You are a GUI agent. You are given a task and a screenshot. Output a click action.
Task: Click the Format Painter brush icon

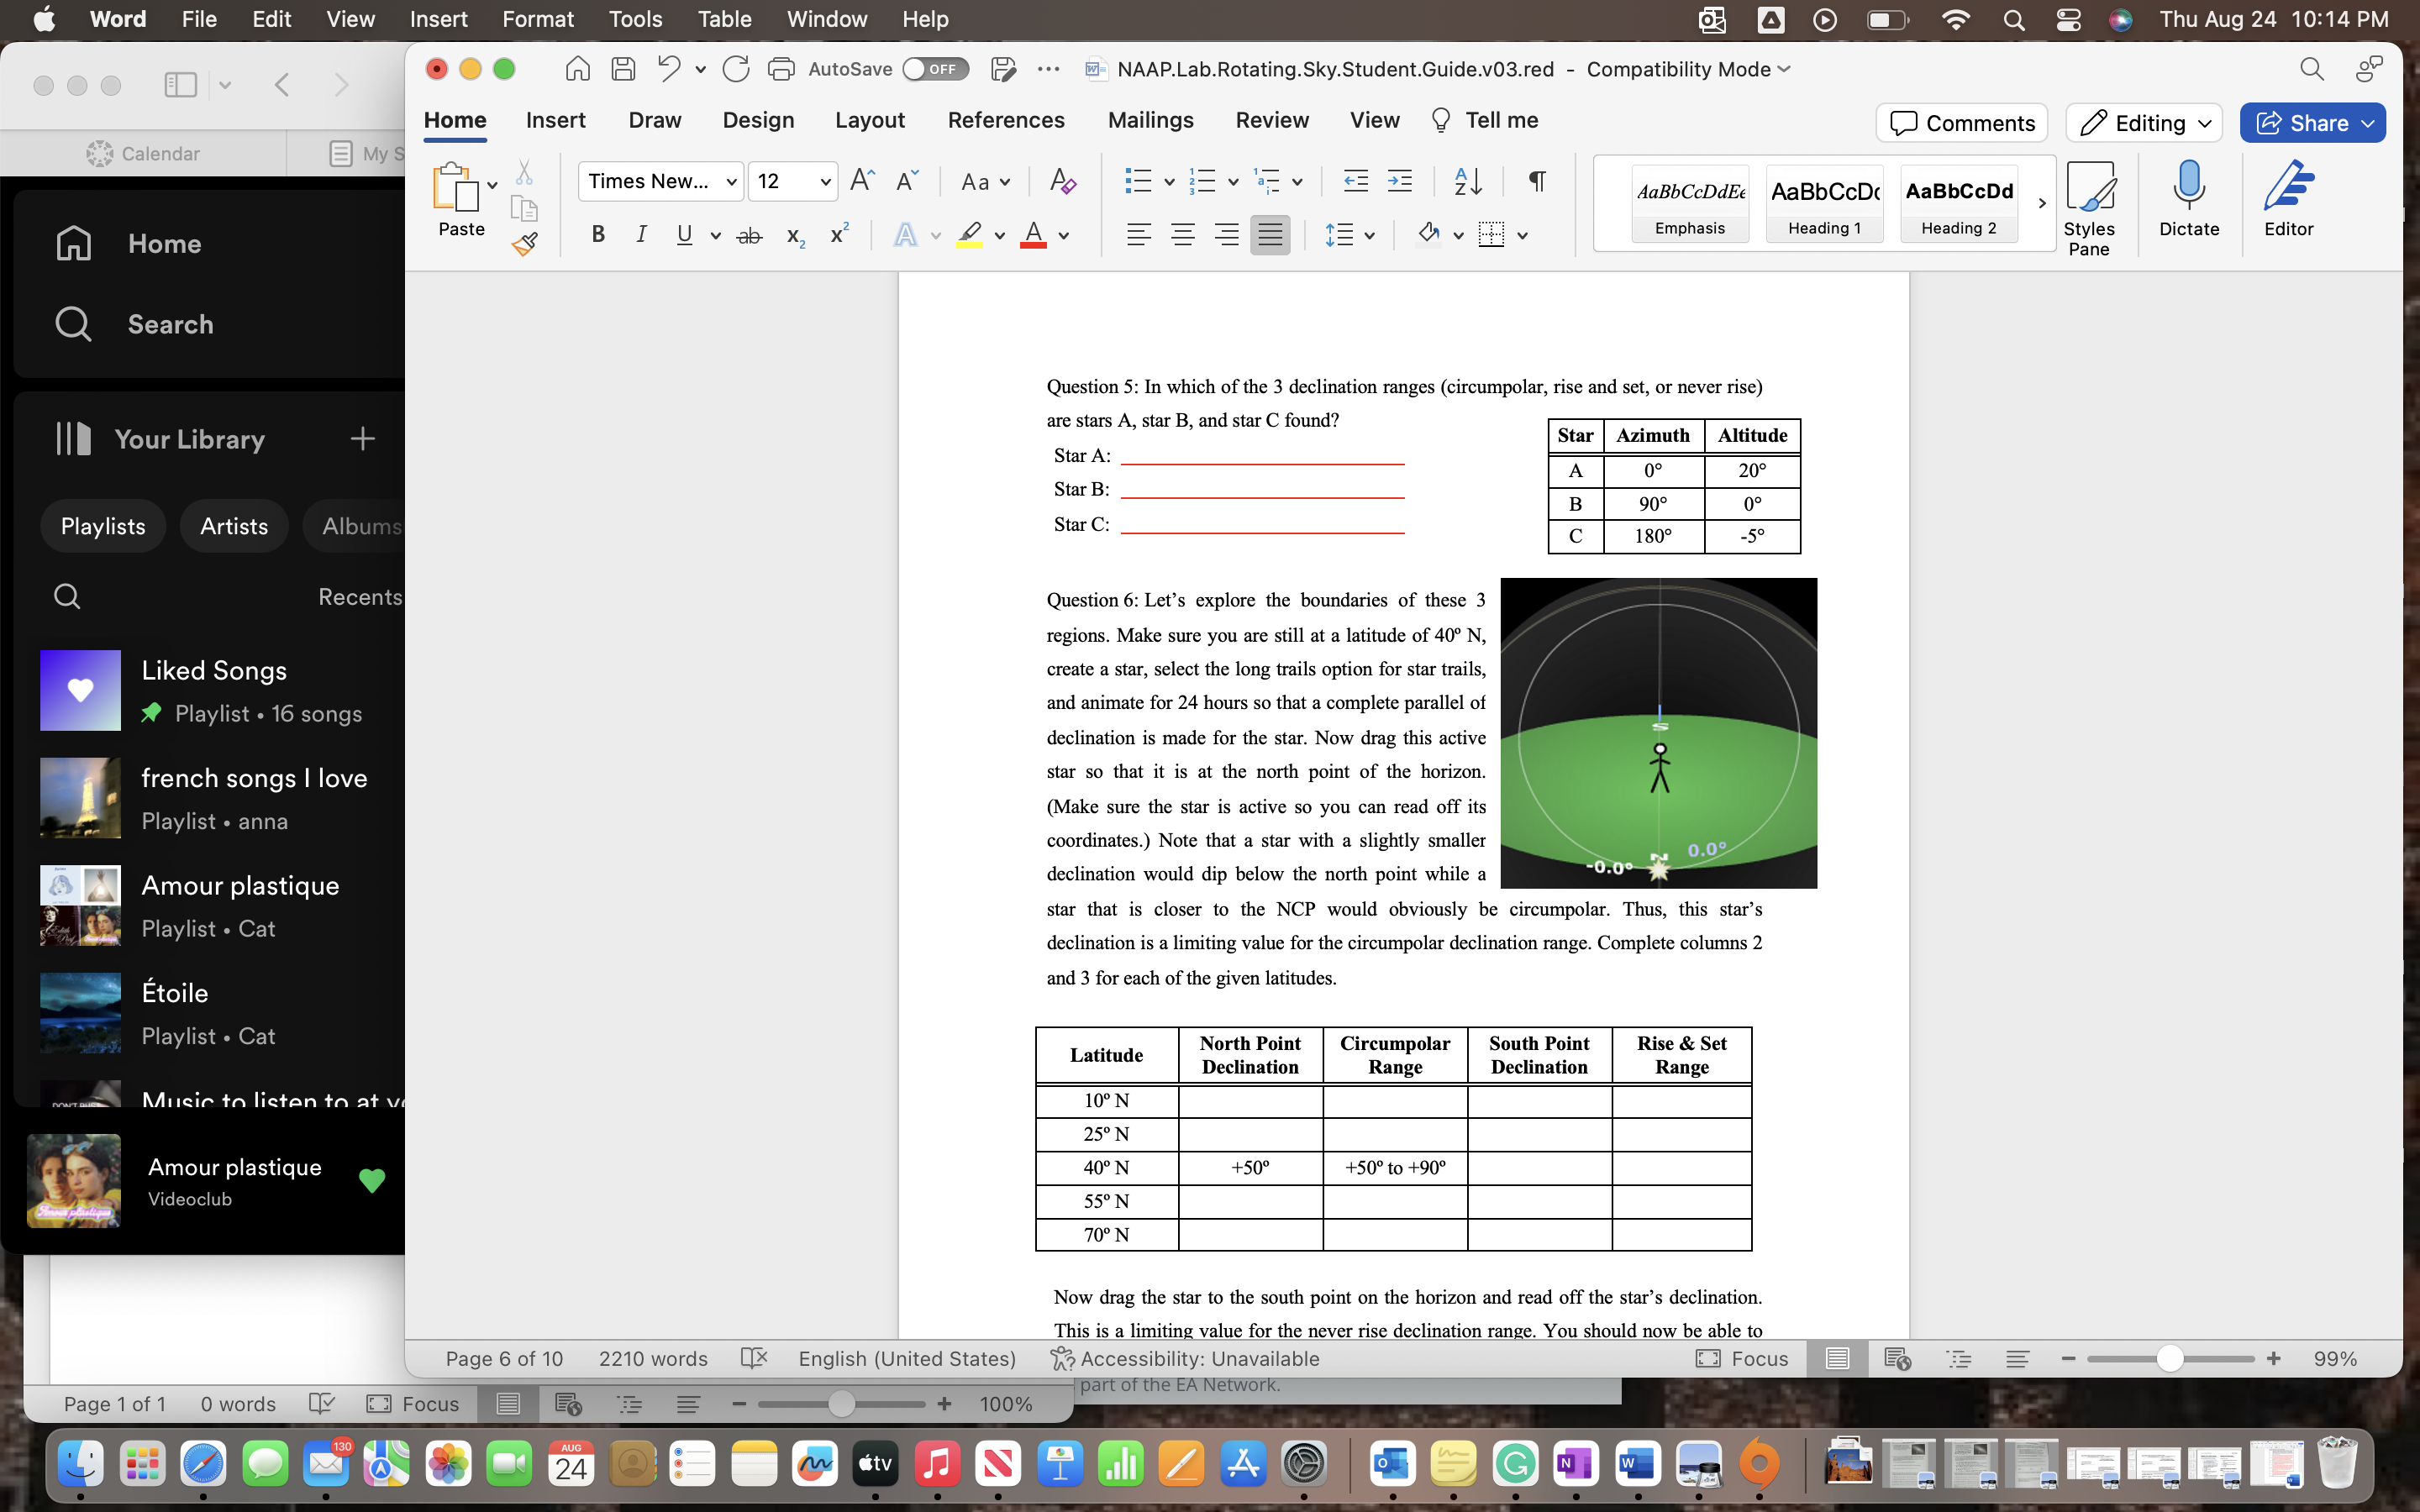pyautogui.click(x=525, y=243)
